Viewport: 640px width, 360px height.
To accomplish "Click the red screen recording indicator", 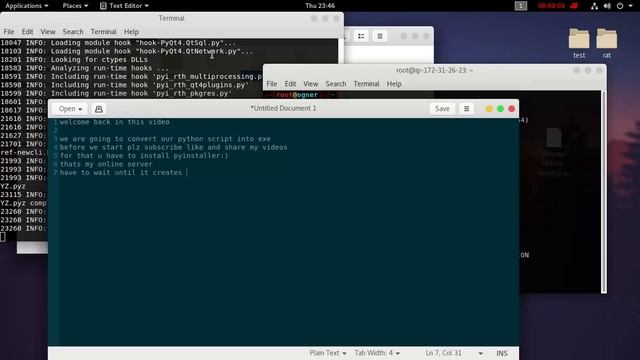I will point(558,6).
